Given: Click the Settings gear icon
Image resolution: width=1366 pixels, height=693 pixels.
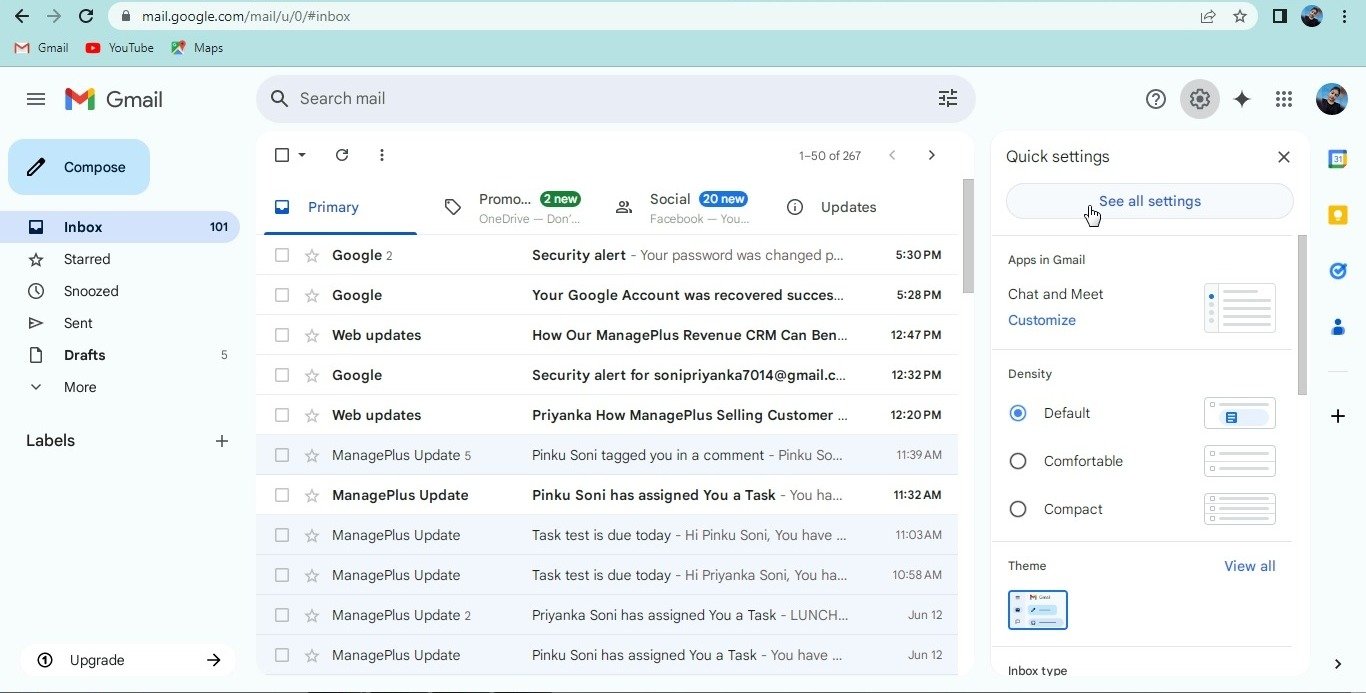Looking at the screenshot, I should [x=1200, y=99].
